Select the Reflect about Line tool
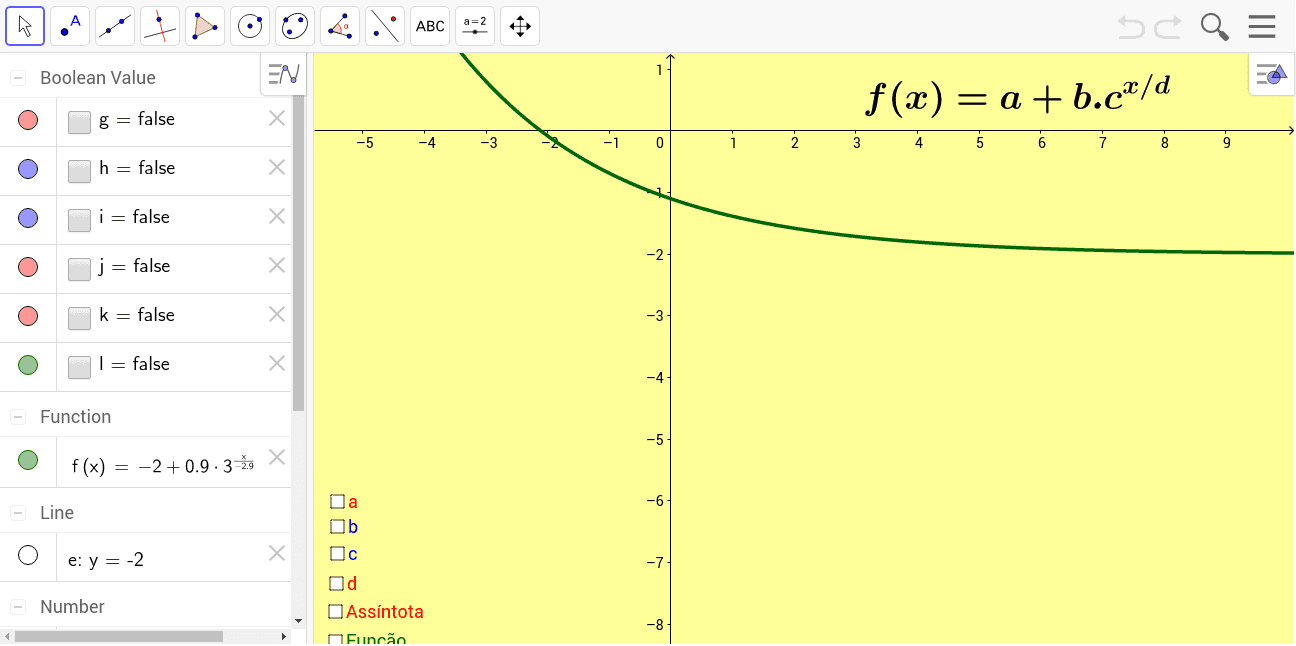Screen dimensions: 1296x646 tap(385, 27)
